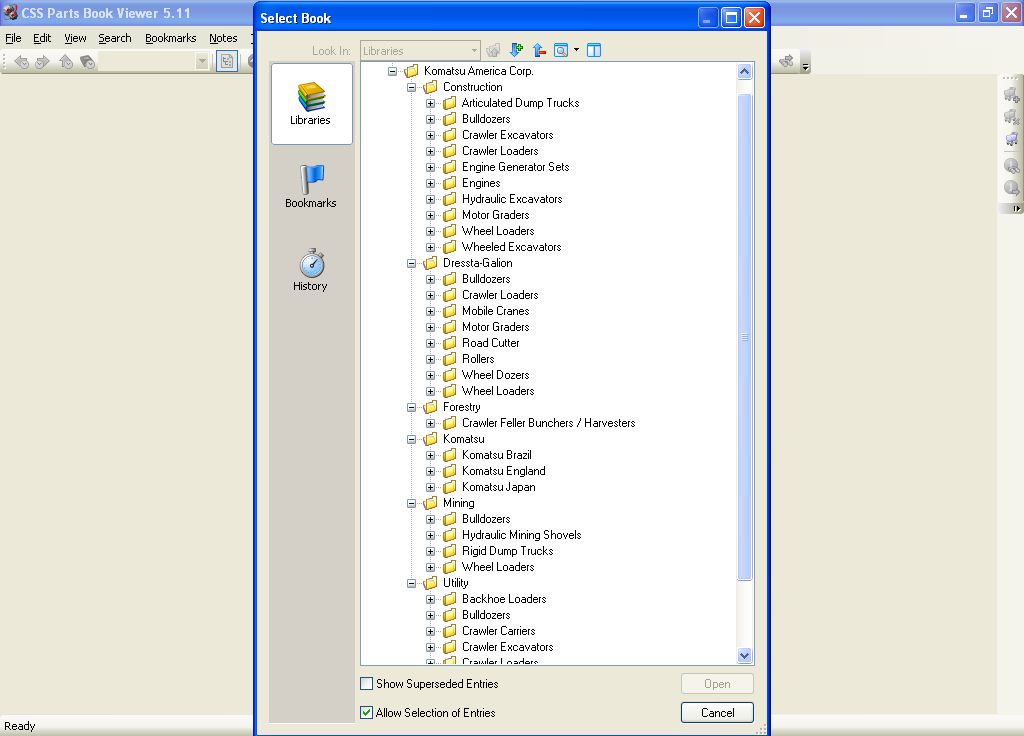
Task: Click the Cancel button
Action: pos(717,712)
